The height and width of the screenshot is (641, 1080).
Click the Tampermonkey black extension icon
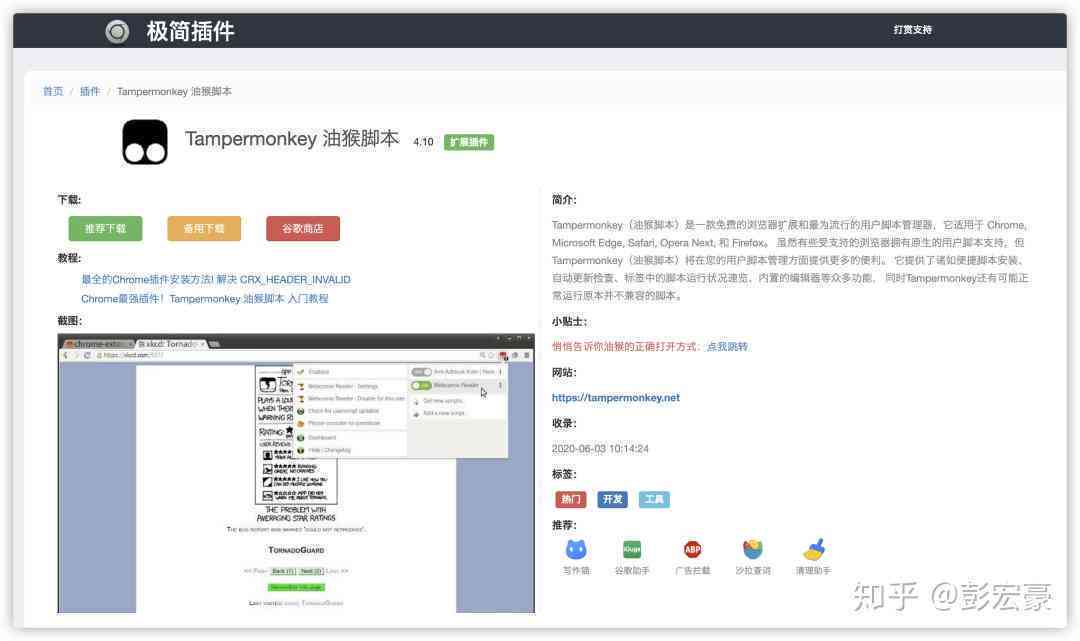(x=145, y=142)
